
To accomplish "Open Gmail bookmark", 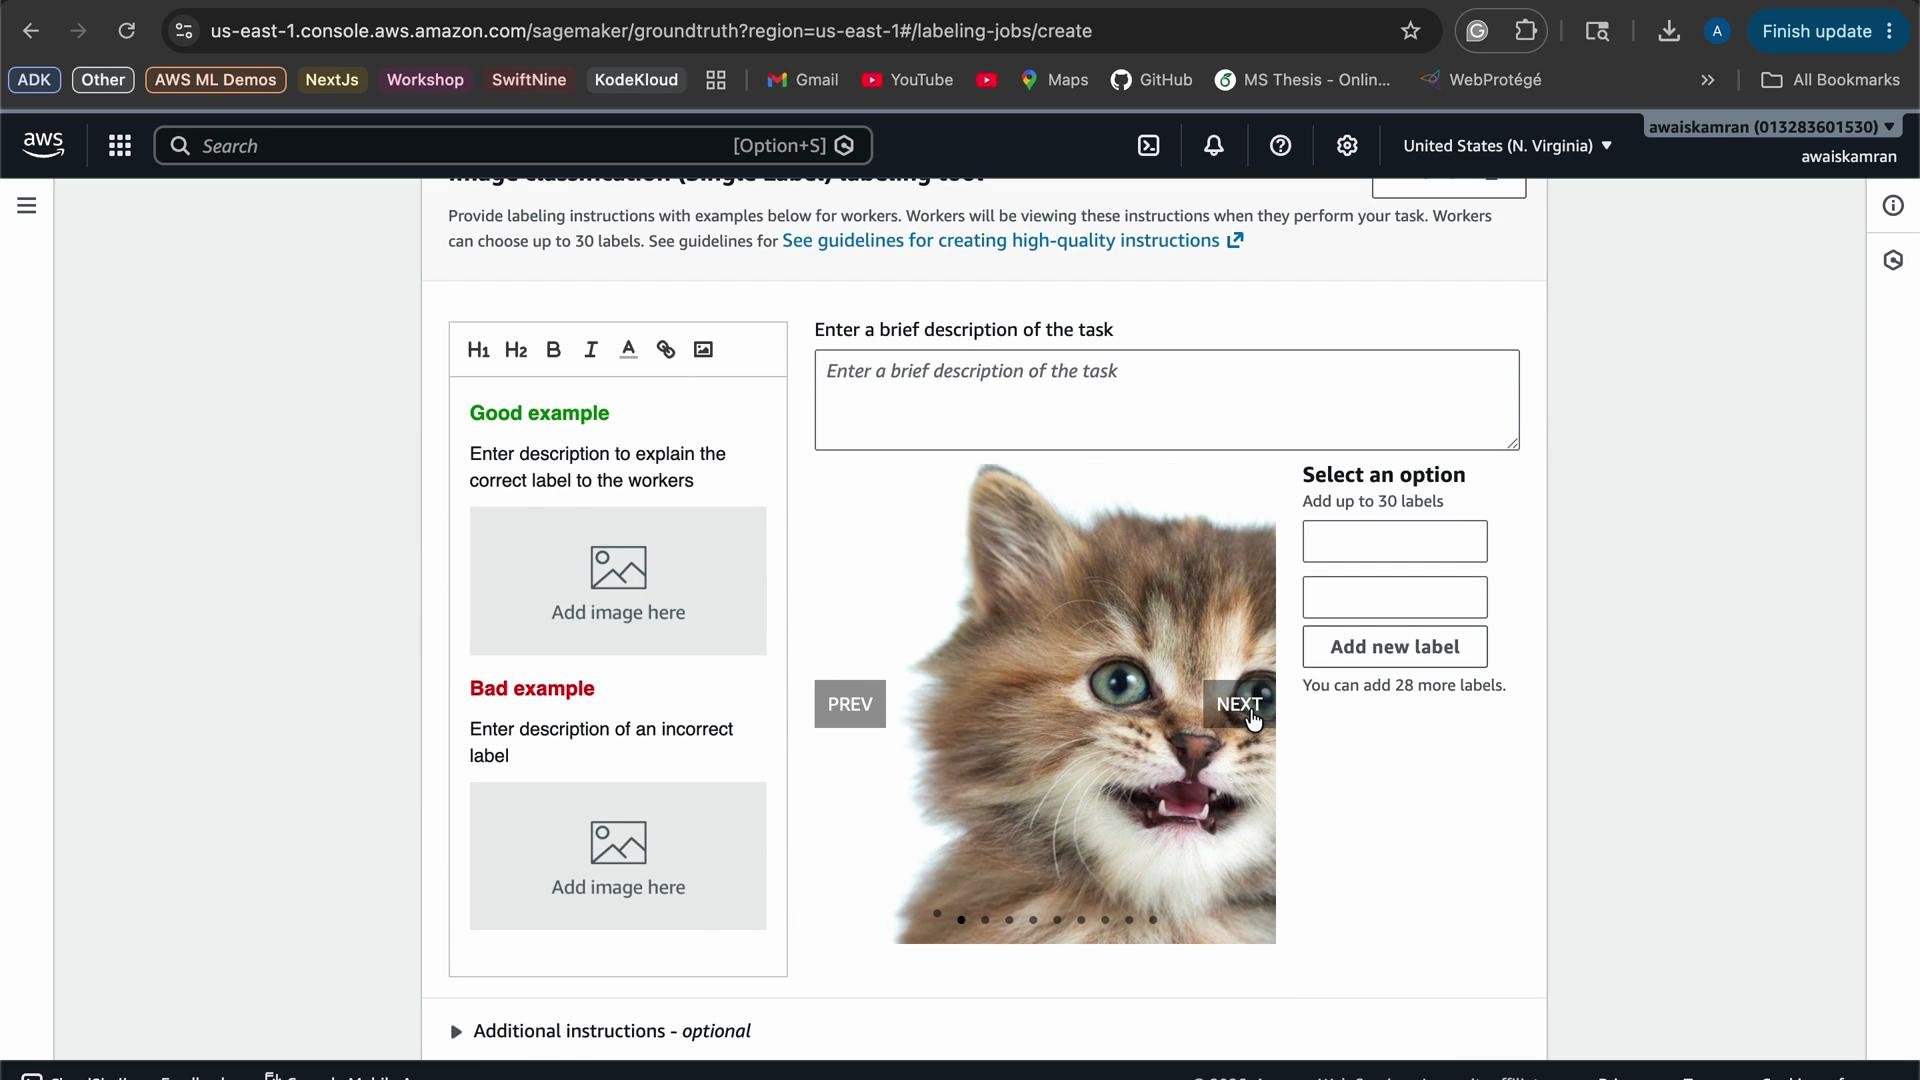I will coord(802,80).
